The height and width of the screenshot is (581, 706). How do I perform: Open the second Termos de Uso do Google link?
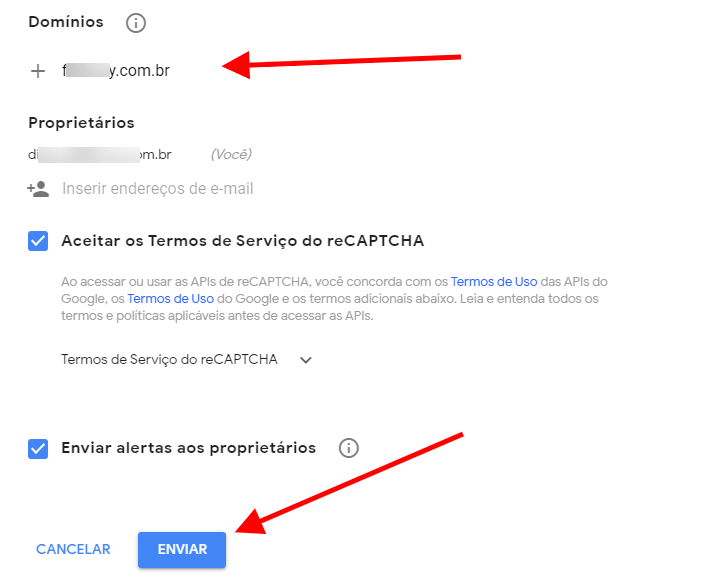tap(170, 299)
